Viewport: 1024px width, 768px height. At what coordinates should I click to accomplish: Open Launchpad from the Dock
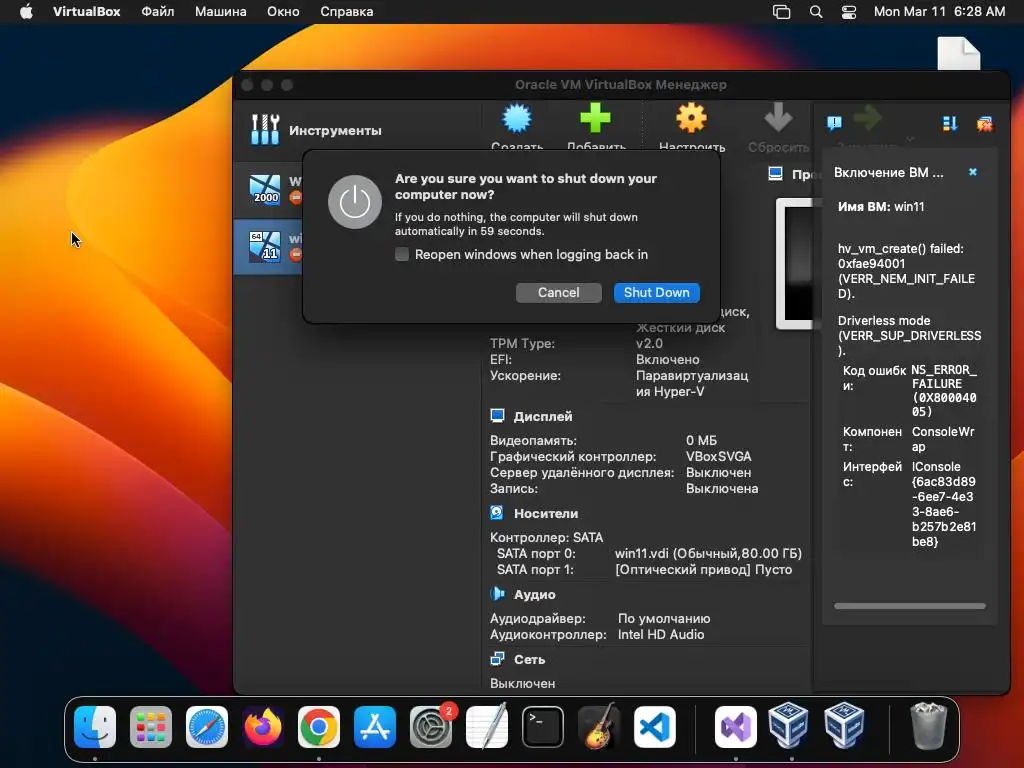click(151, 726)
